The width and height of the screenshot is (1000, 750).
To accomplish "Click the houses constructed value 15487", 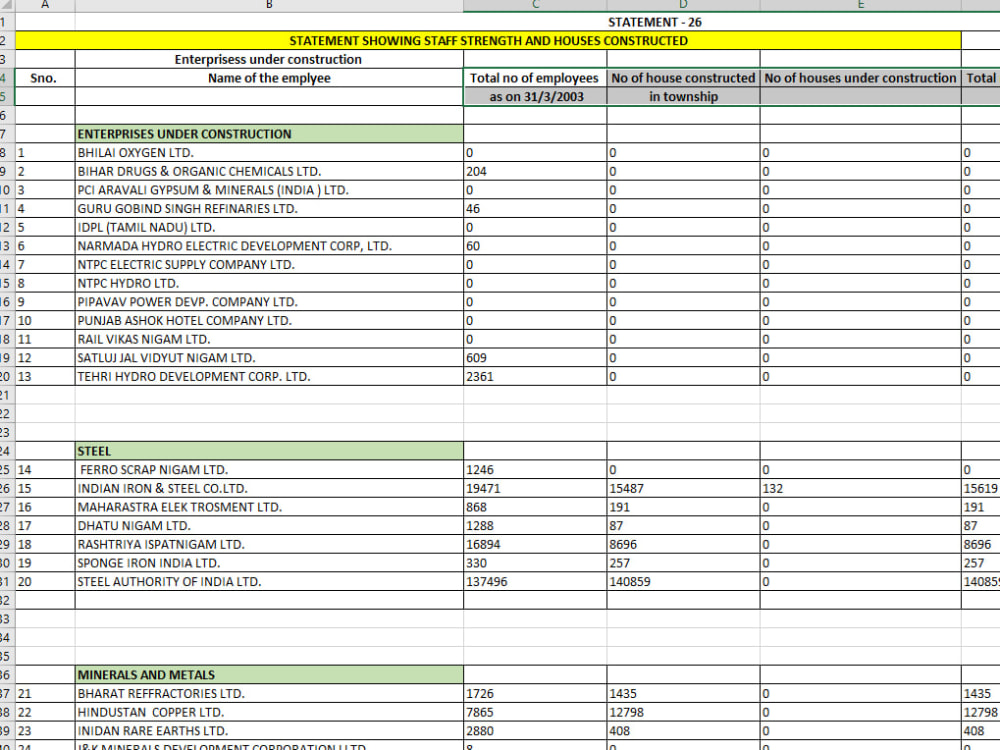I will coord(683,488).
